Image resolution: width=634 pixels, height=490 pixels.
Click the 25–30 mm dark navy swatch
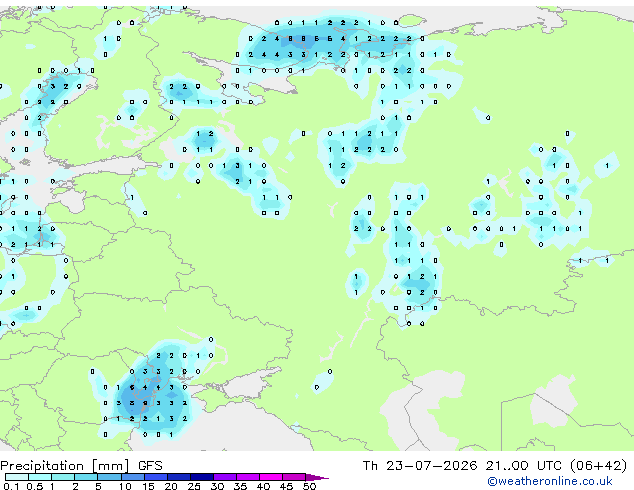pos(202,477)
